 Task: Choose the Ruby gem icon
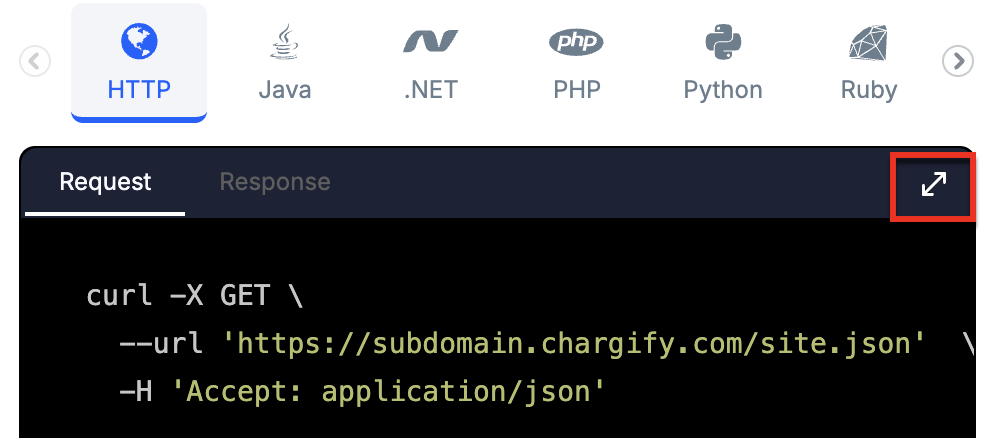868,42
